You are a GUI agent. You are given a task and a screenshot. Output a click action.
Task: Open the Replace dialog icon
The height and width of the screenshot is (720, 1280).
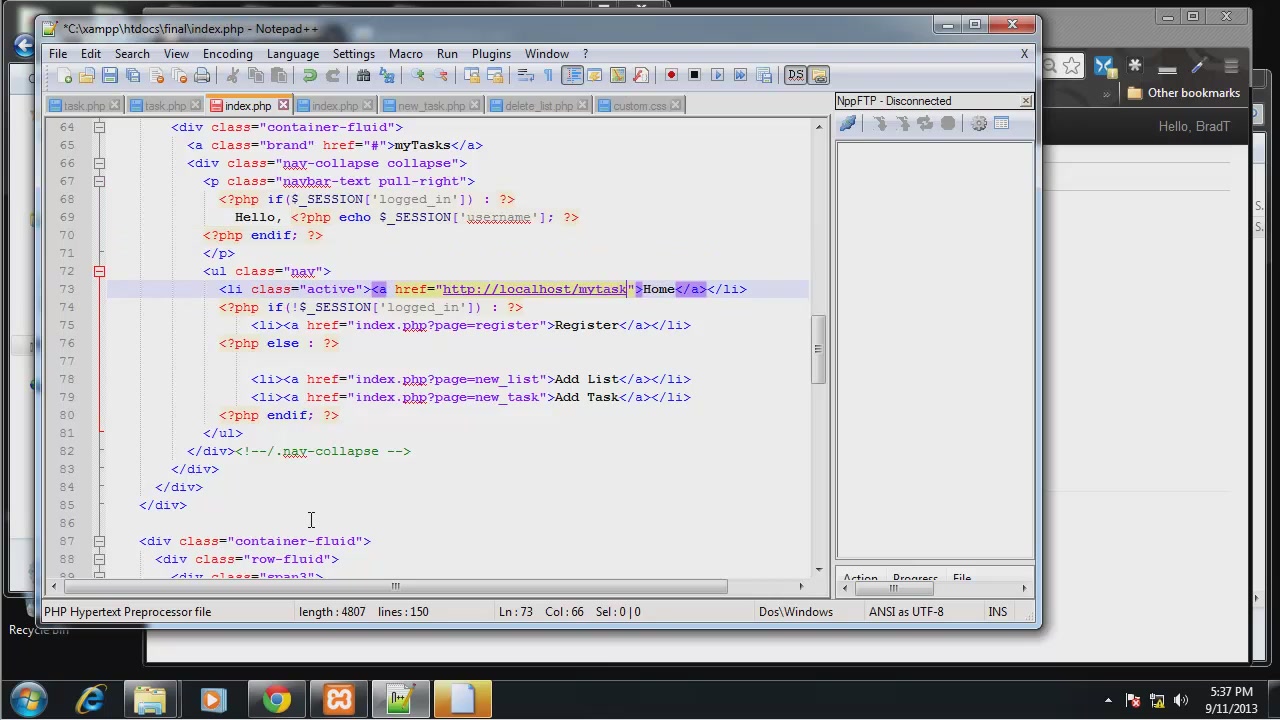click(x=386, y=75)
